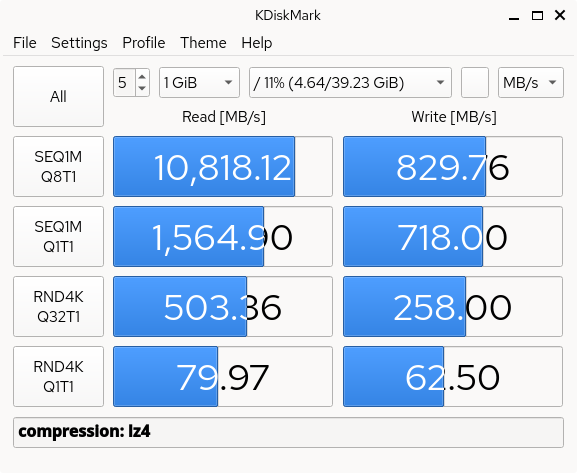Select the RND4K Q1T1 write result 62.50
The width and height of the screenshot is (577, 473).
453,376
